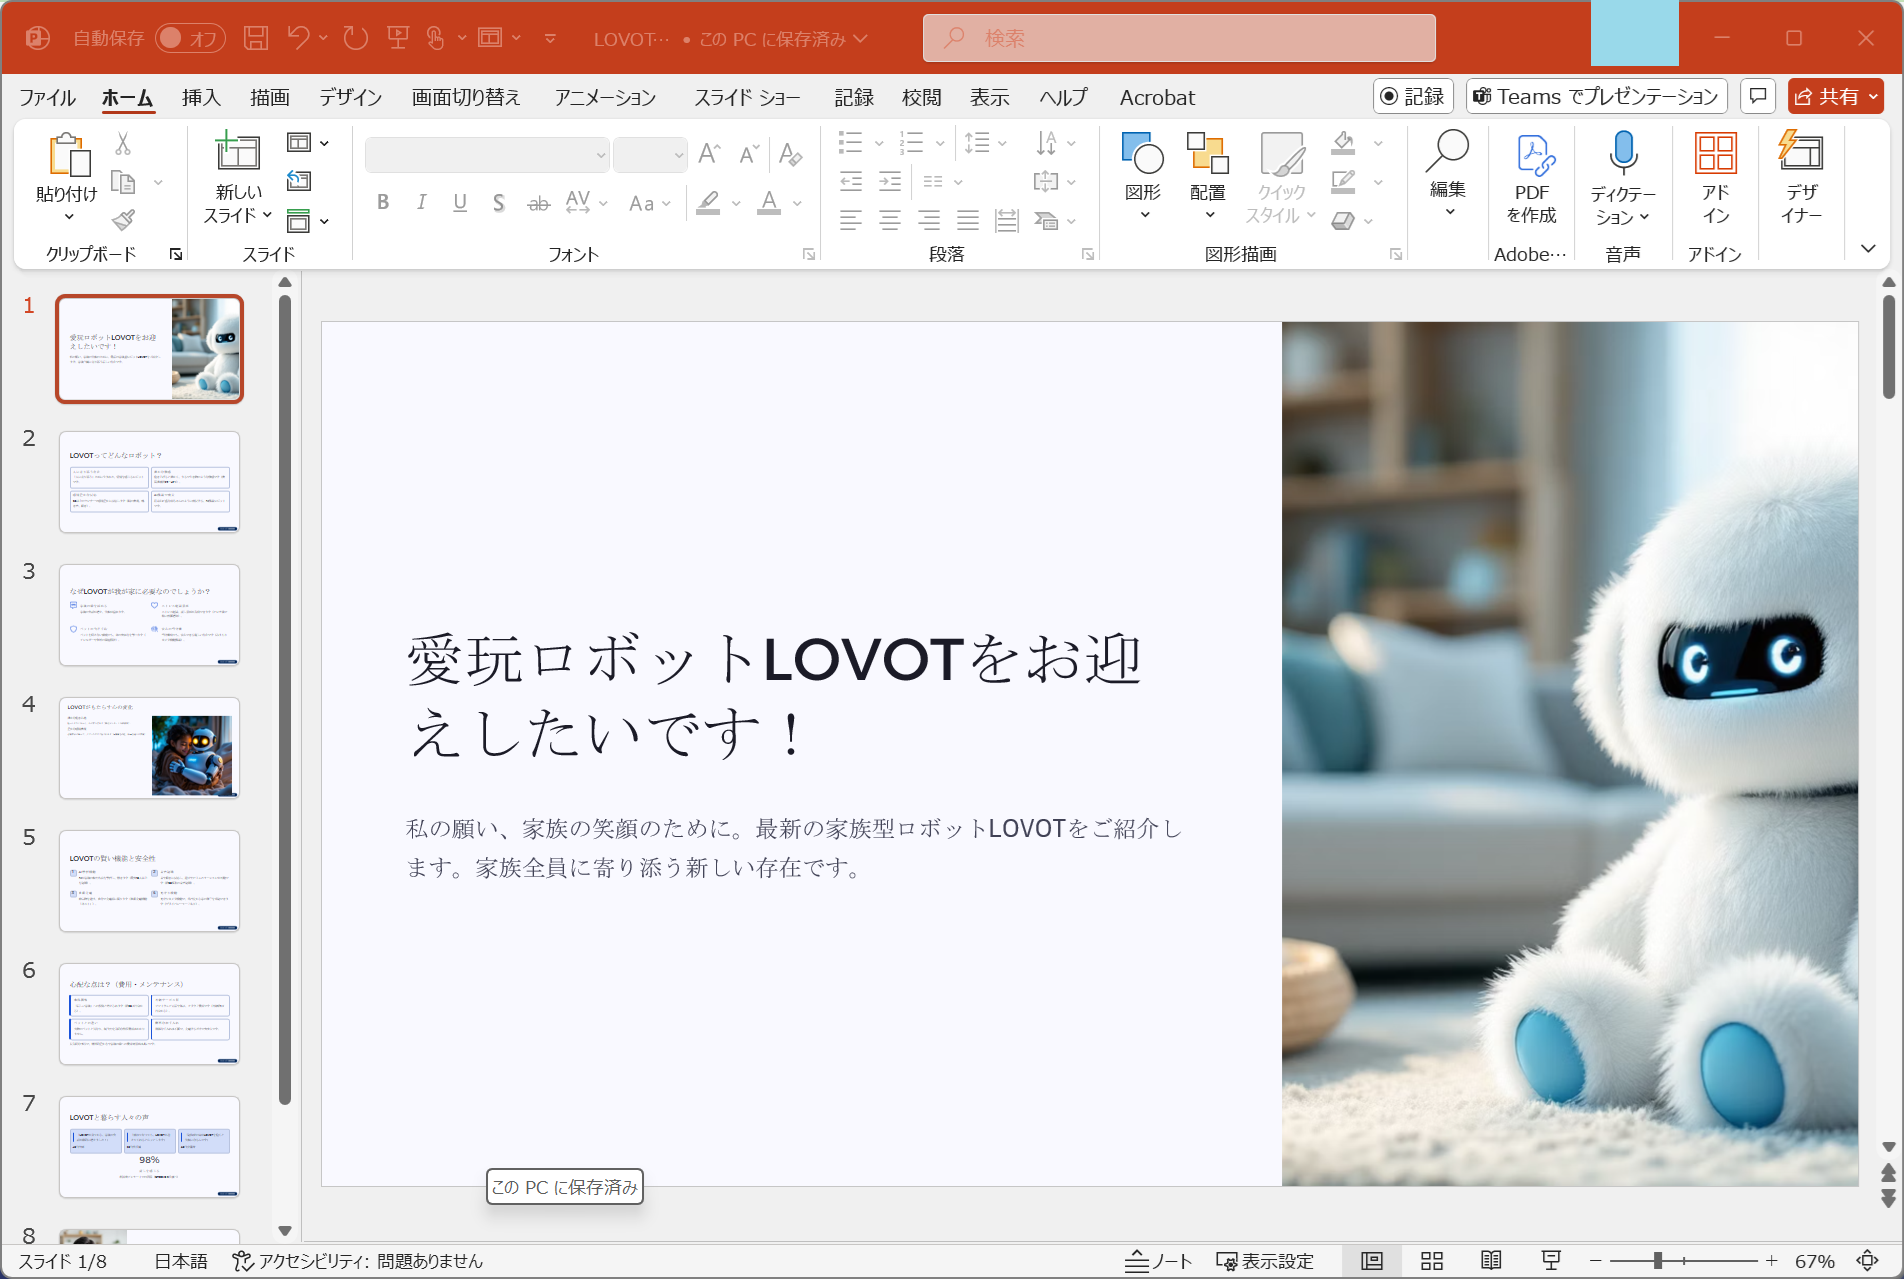Decrease list indent level icon

click(851, 181)
